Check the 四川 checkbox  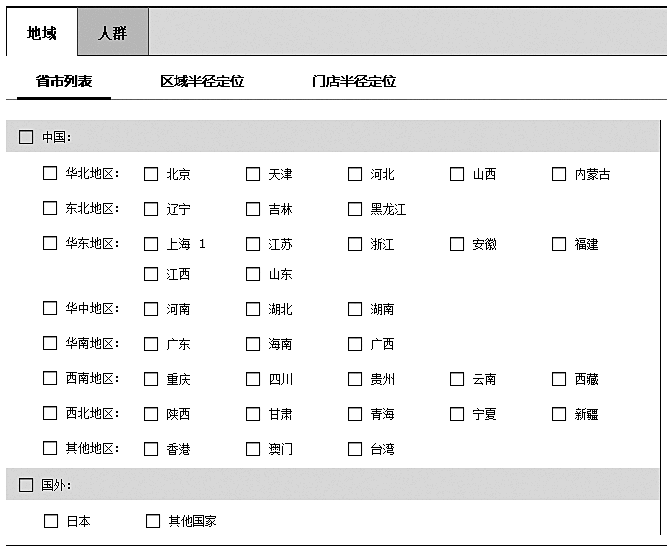pyautogui.click(x=253, y=379)
